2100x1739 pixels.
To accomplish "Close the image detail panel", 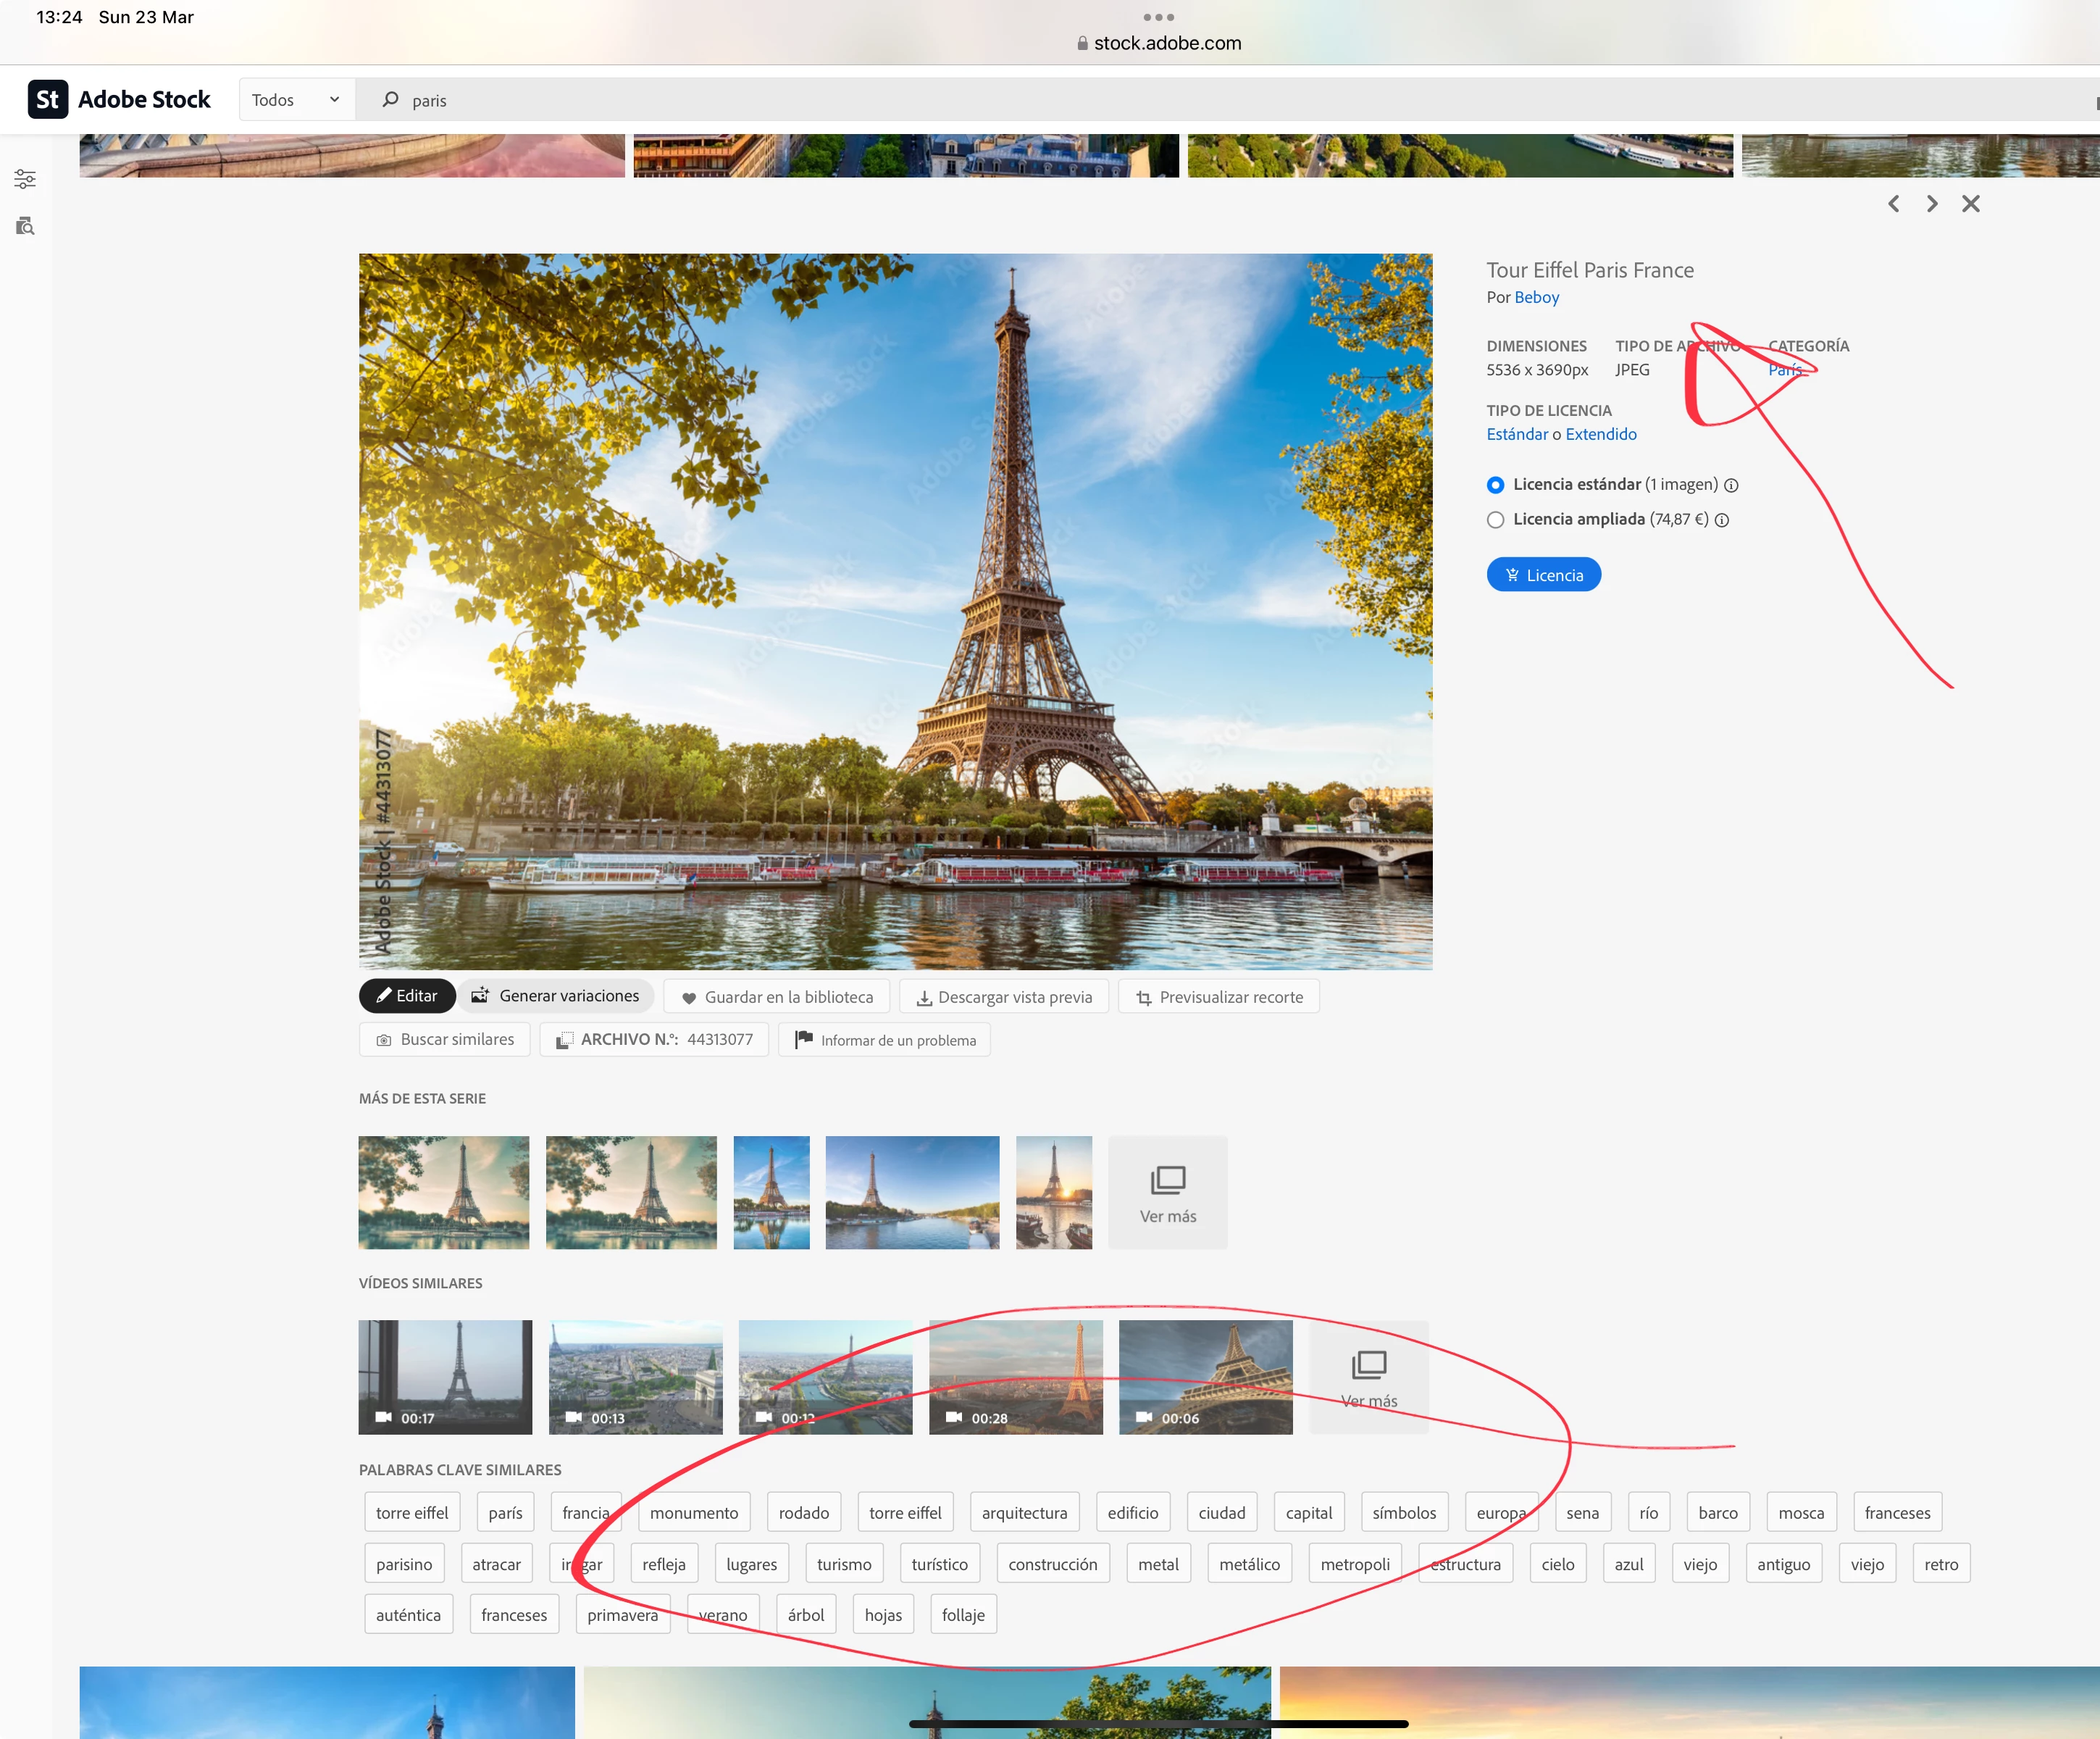I will 1970,204.
